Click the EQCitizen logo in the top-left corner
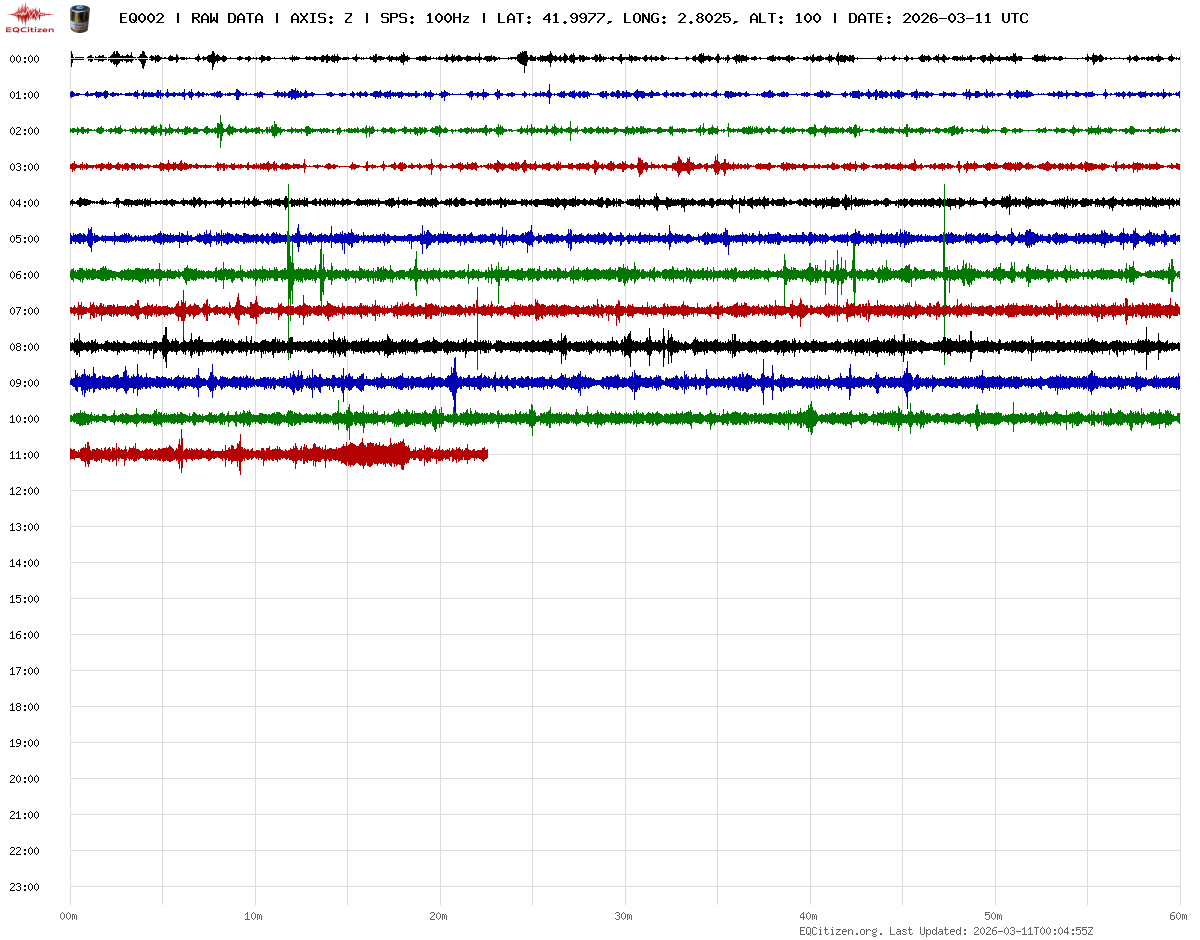1200x940 pixels. pyautogui.click(x=30, y=17)
